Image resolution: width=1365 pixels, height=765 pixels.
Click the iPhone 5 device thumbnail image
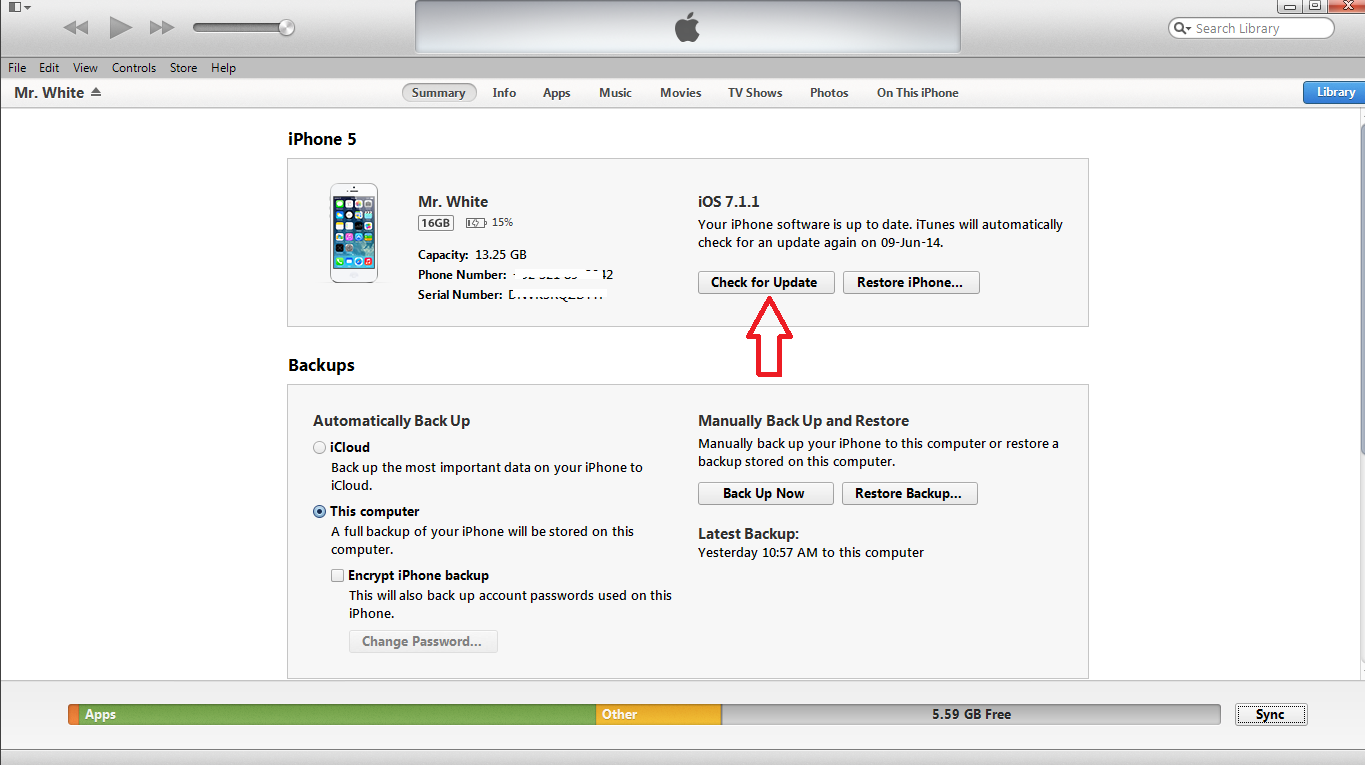pos(354,232)
